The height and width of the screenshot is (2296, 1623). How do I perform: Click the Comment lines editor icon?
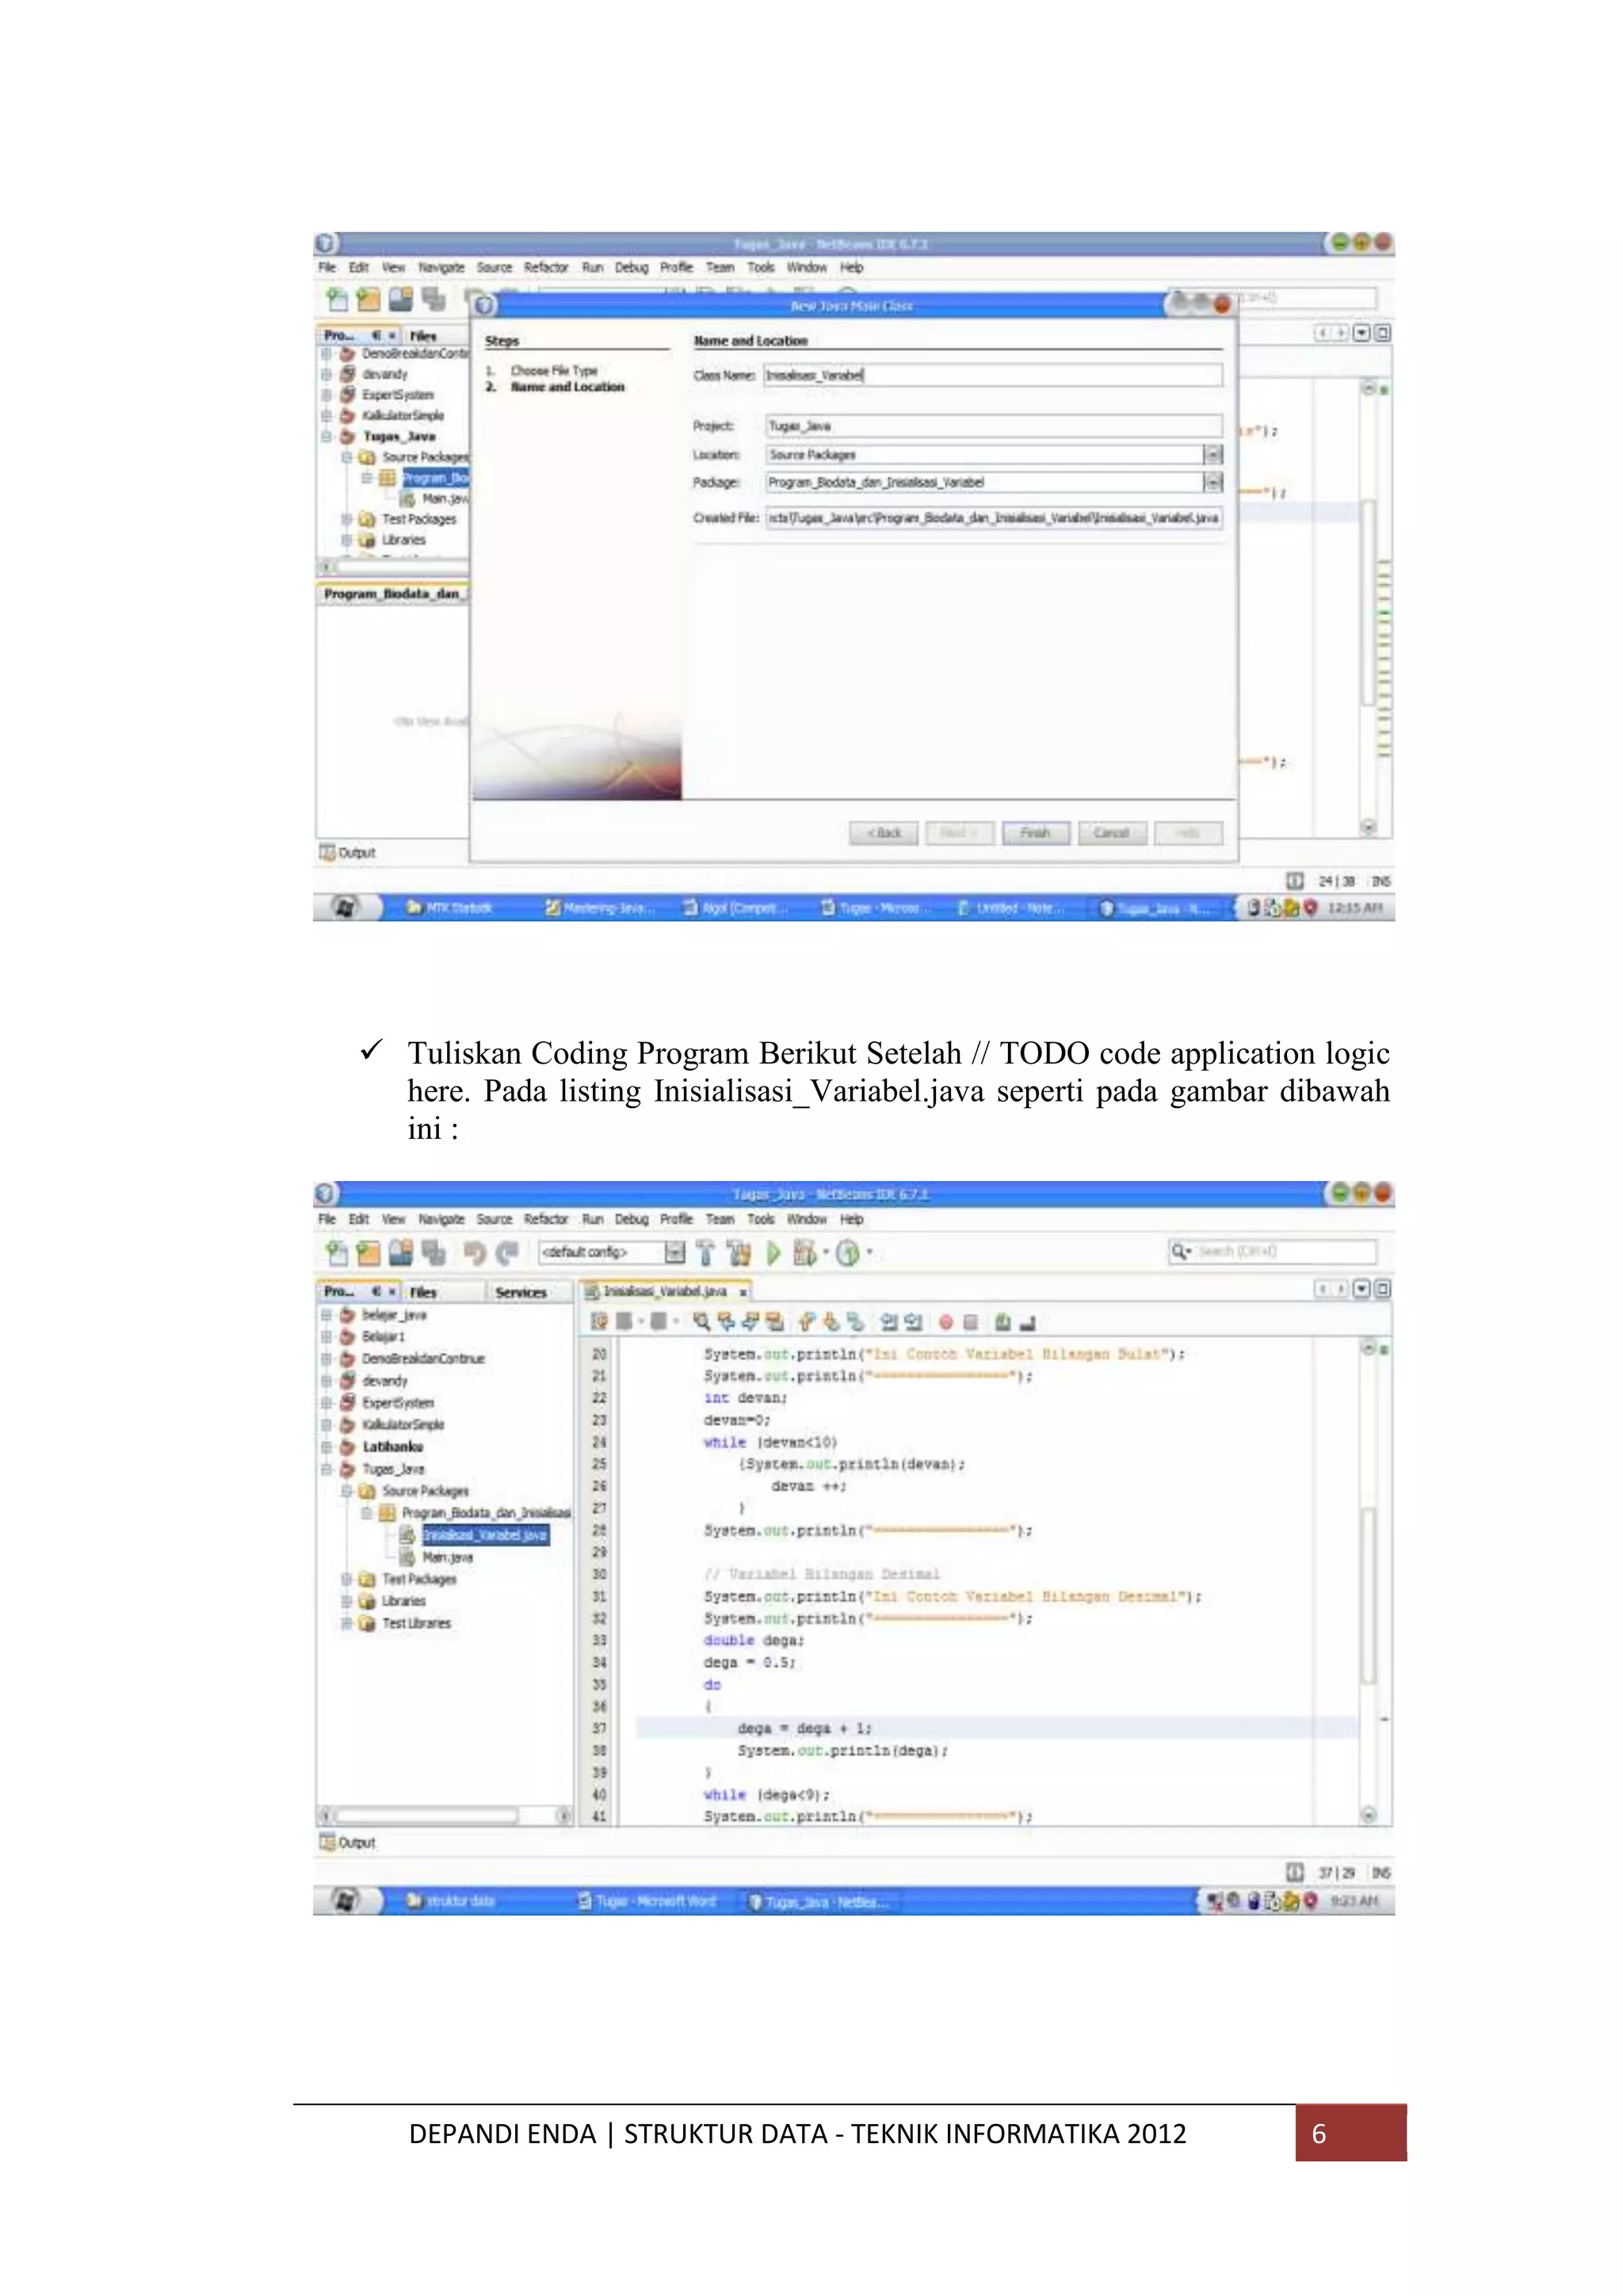coord(1002,1322)
